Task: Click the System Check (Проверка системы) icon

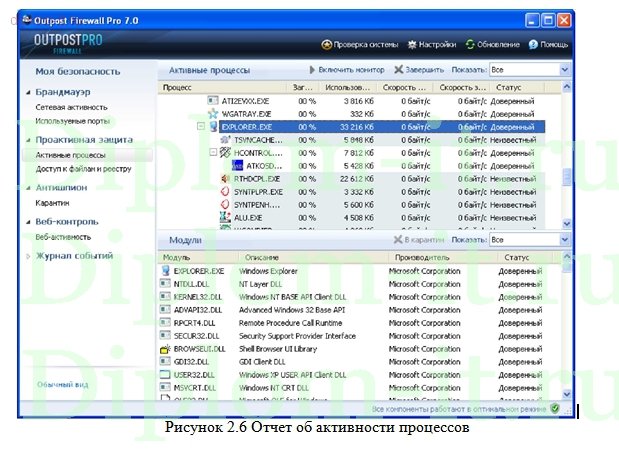Action: tap(327, 45)
